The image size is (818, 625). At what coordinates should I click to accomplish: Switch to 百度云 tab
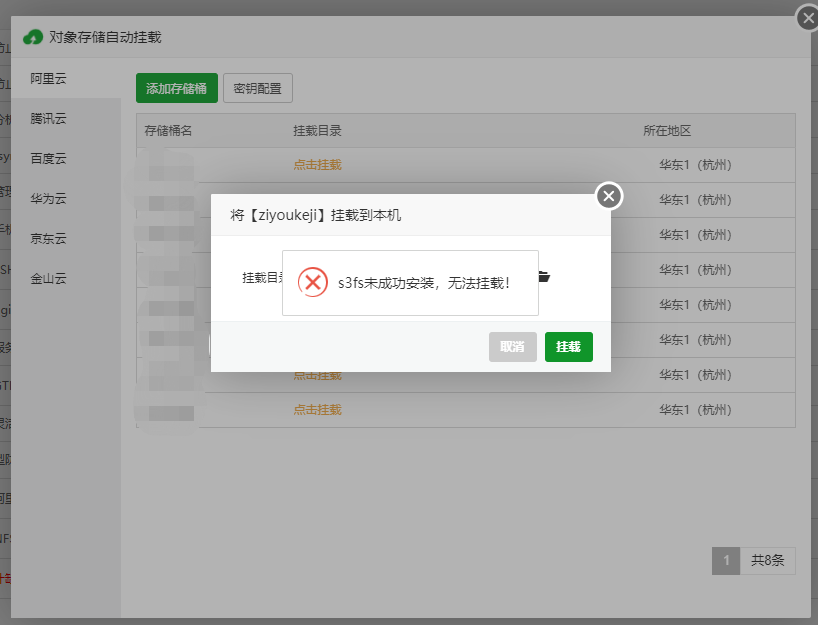click(x=66, y=159)
